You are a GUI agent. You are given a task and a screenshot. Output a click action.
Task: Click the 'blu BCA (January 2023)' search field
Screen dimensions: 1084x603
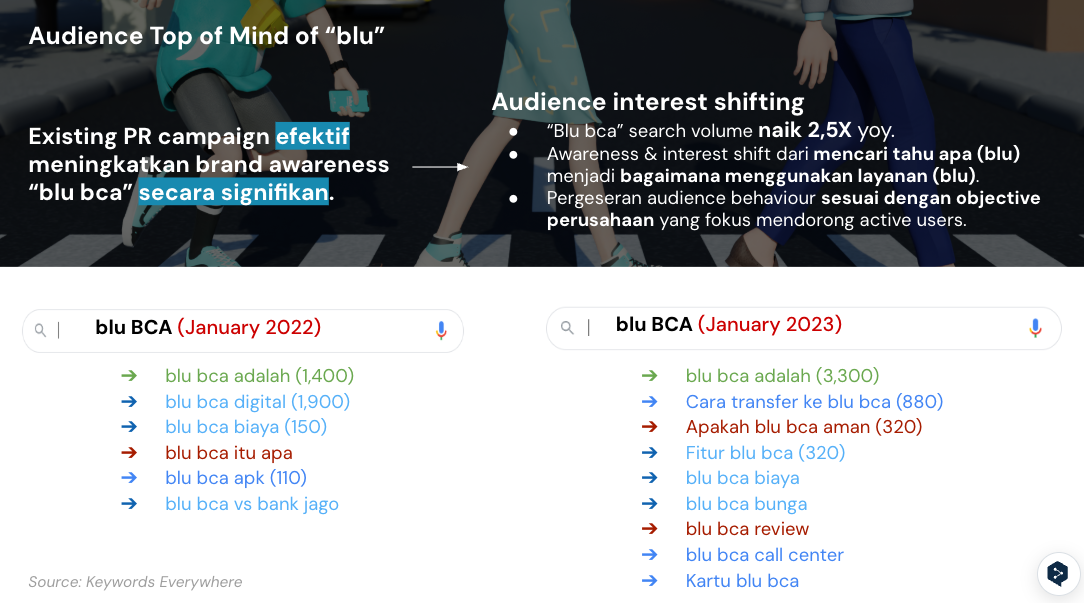coord(803,328)
